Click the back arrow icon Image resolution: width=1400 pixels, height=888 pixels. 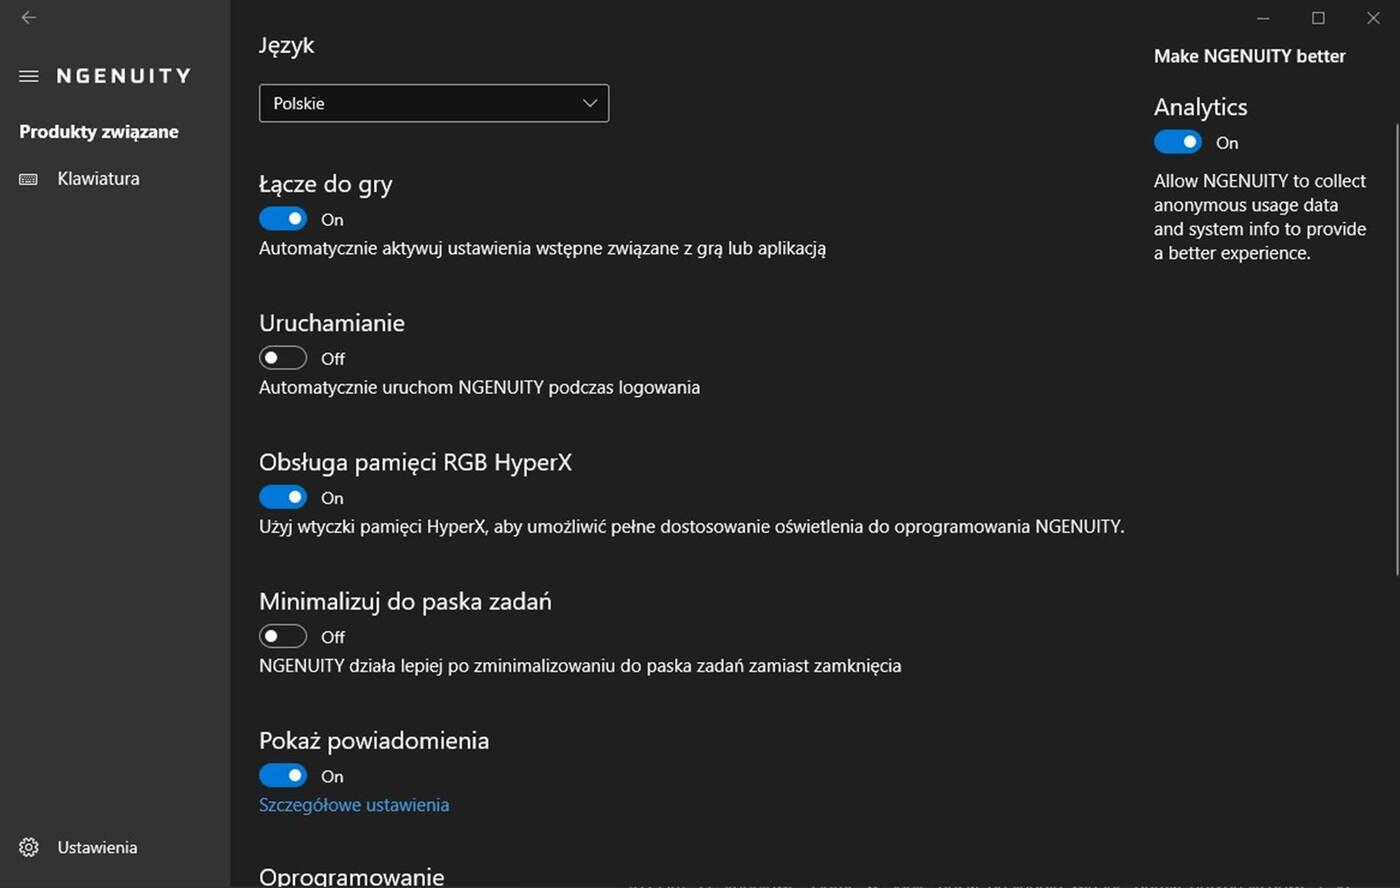[29, 17]
